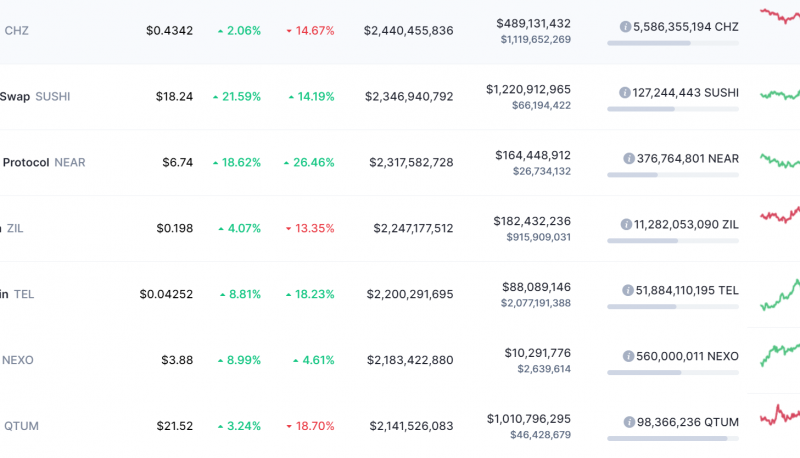
Task: Open the TEL coin link
Action: (x=17, y=294)
